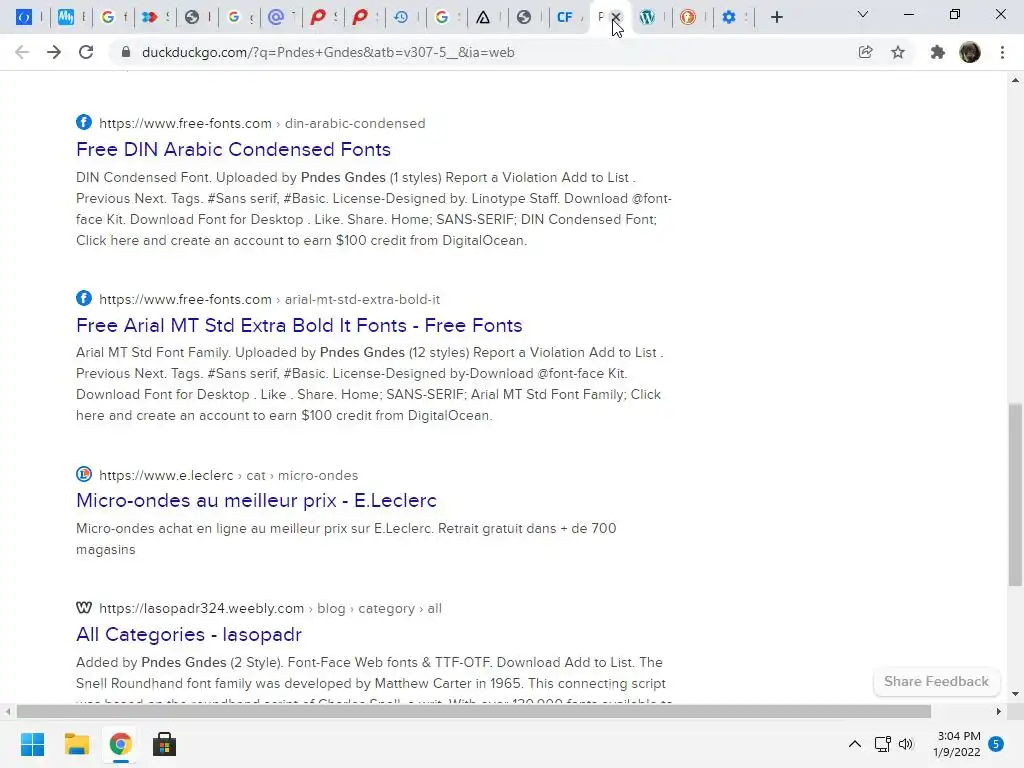Open Microsoft Store from the taskbar
This screenshot has width=1024, height=768.
(165, 744)
